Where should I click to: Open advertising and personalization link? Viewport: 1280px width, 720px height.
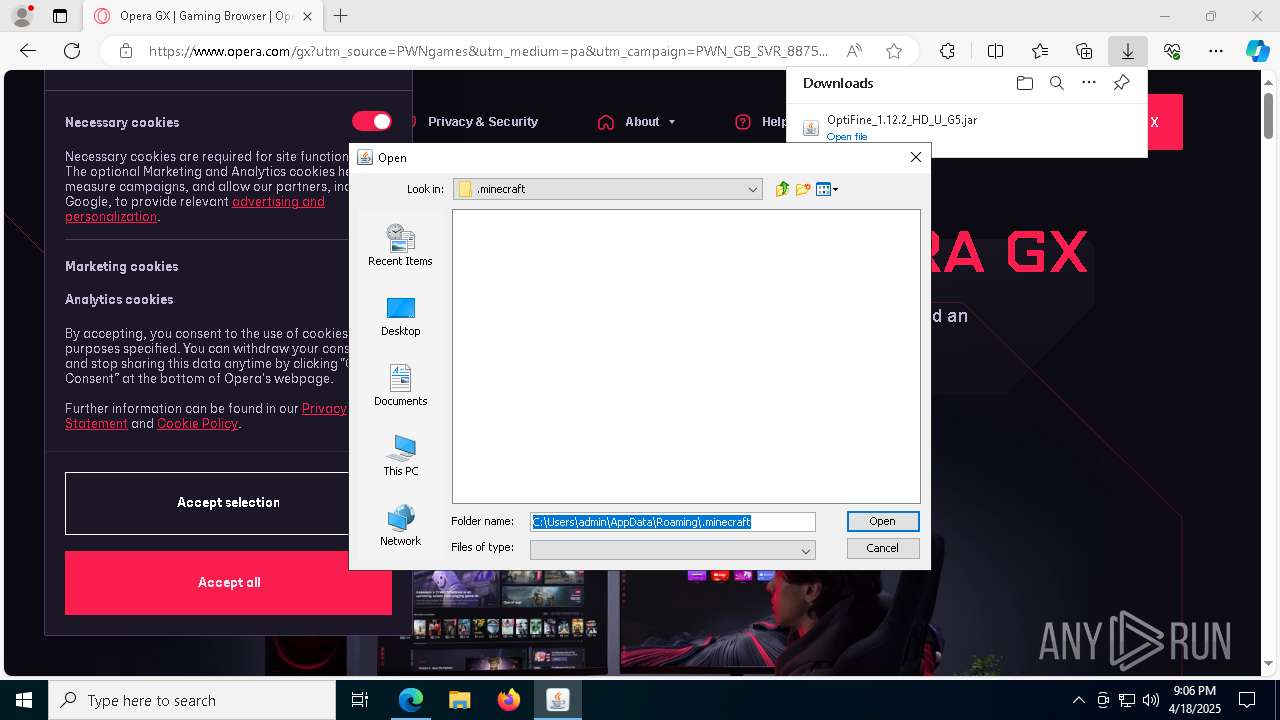[195, 209]
